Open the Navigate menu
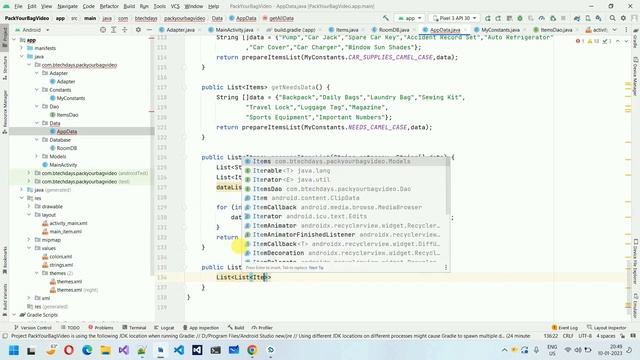 tap(67, 6)
